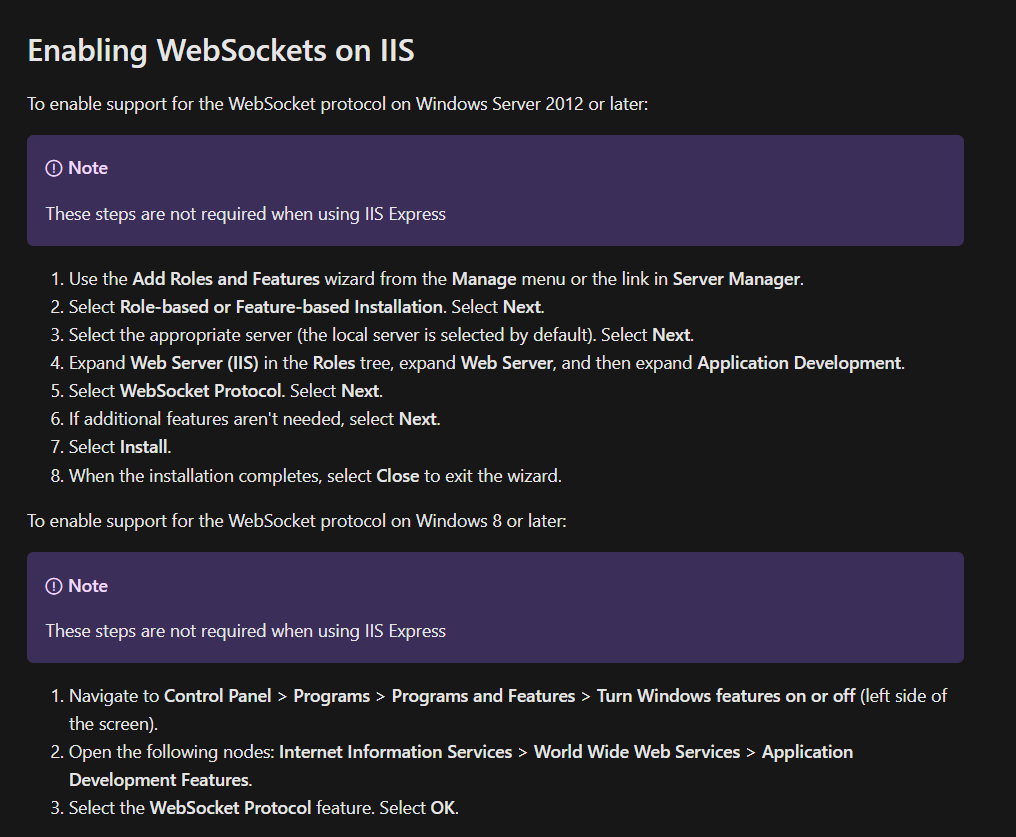Click the bold "Programs and Features" text
The height and width of the screenshot is (837, 1016).
pos(483,696)
